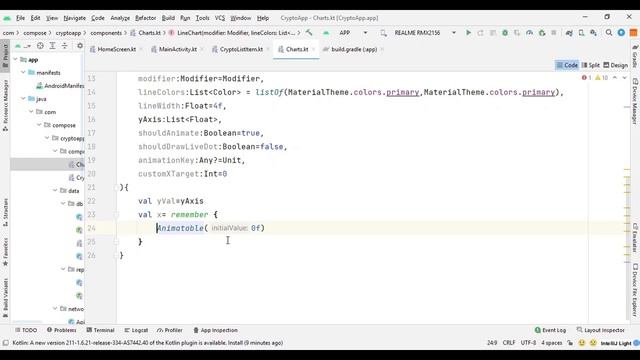The width and height of the screenshot is (640, 360).
Task: Open the Navigate menu
Action: (x=74, y=18)
